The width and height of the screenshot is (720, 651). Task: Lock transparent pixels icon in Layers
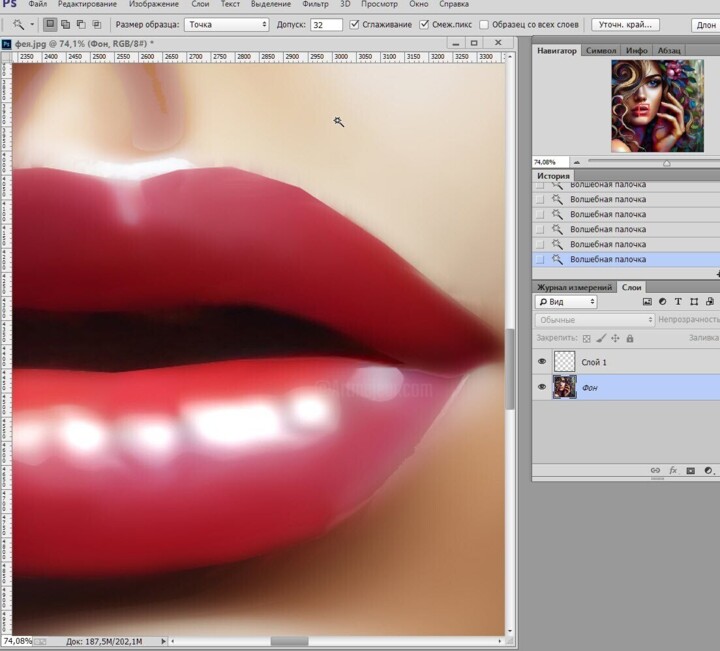586,339
